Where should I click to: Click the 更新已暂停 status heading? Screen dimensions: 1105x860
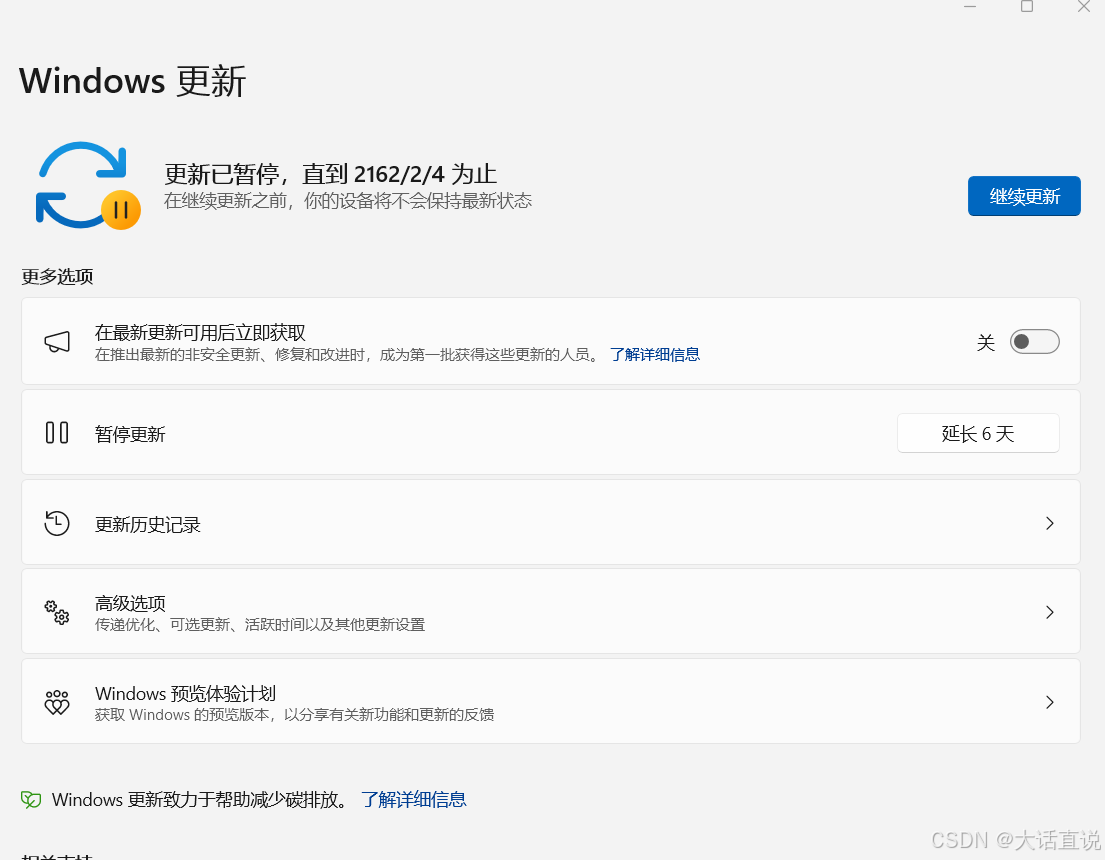pos(331,174)
